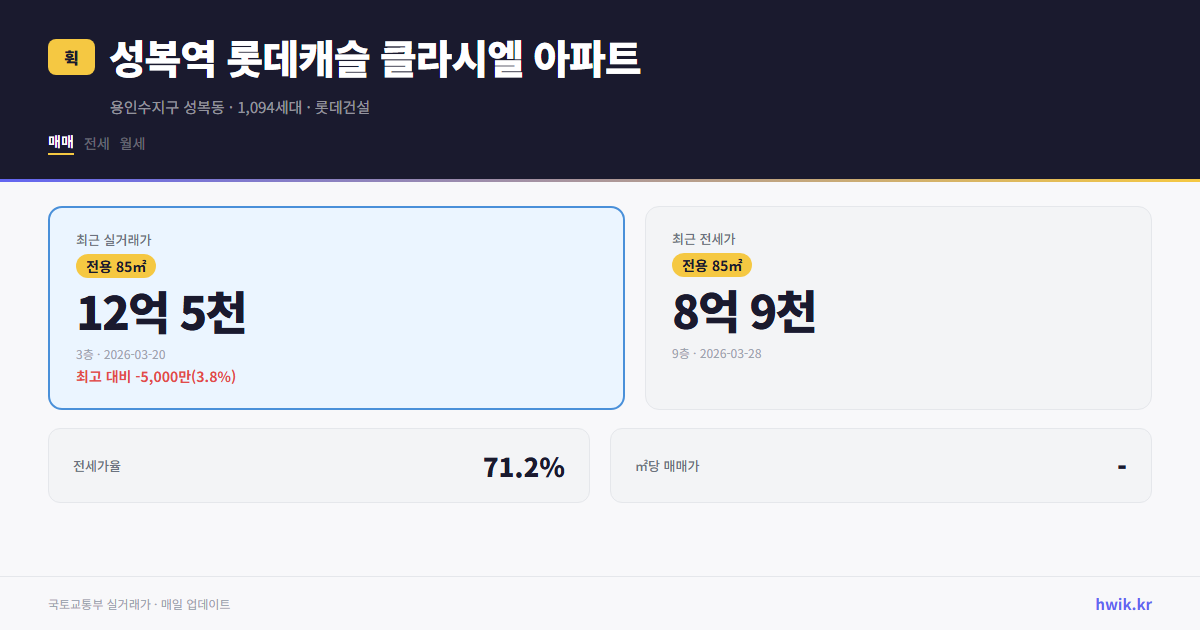Click the 전세가율 71.2% panel

[319, 465]
